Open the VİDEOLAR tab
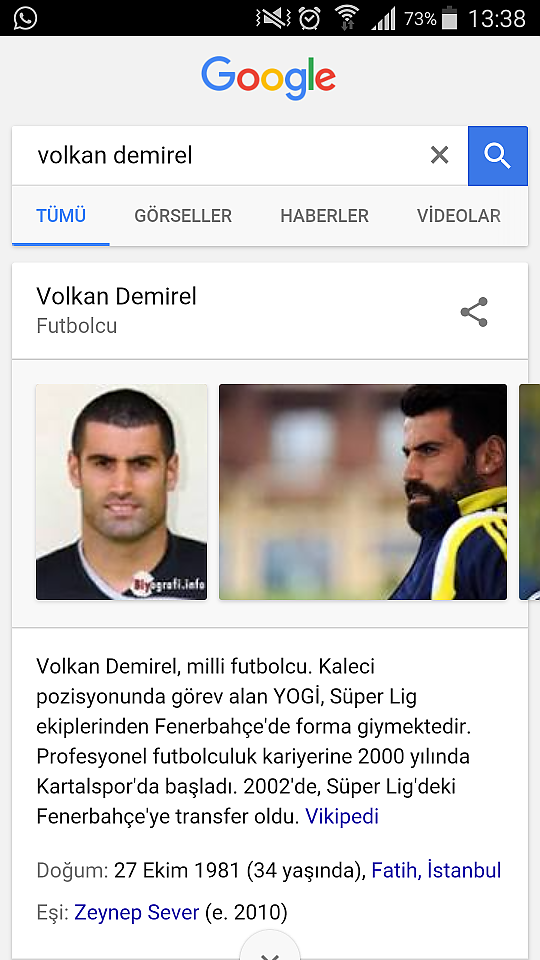Screen dimensions: 540x960 (x=459, y=216)
